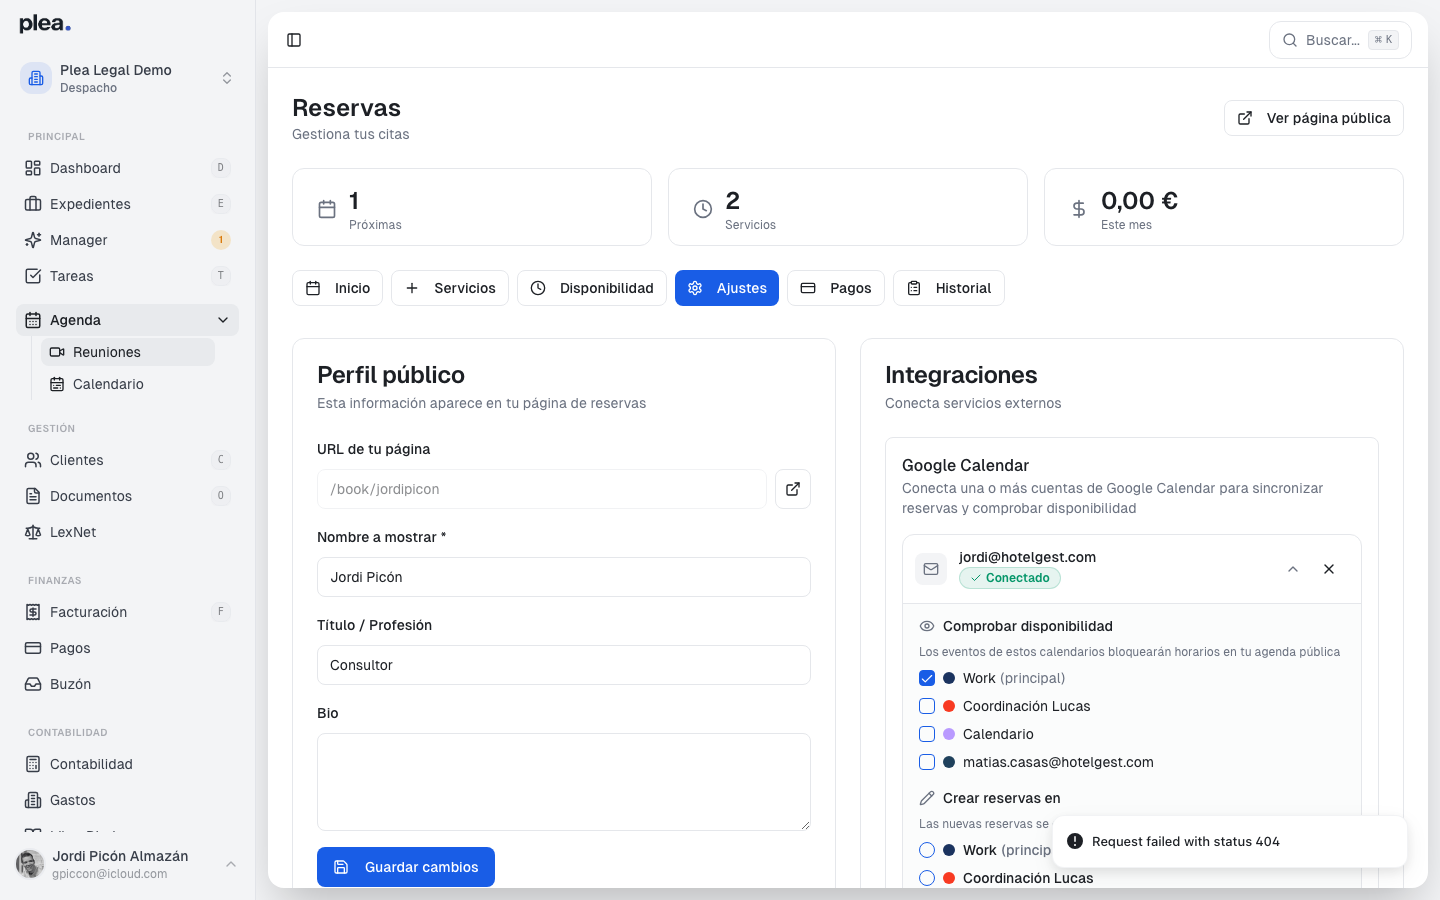1440x900 pixels.
Task: Open the Calendario item in the sidebar
Action: [108, 384]
